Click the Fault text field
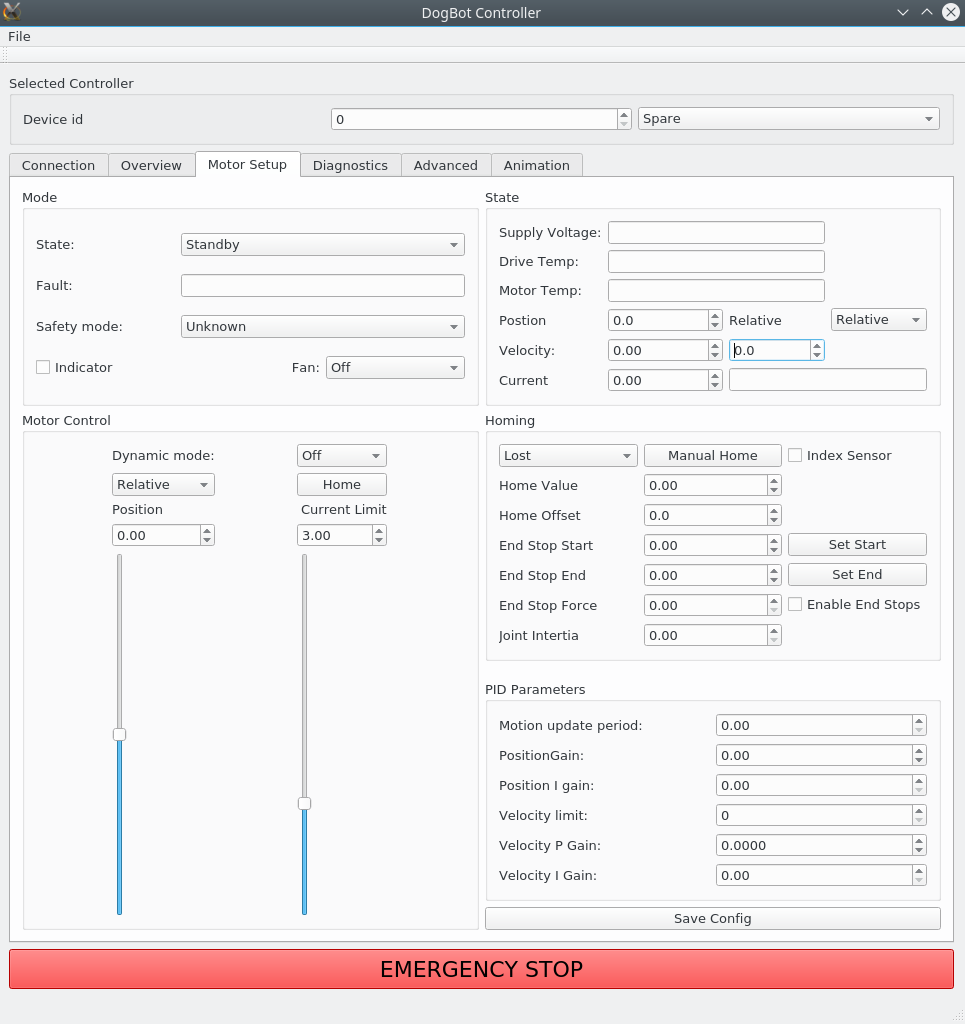The width and height of the screenshot is (965, 1024). tap(323, 286)
